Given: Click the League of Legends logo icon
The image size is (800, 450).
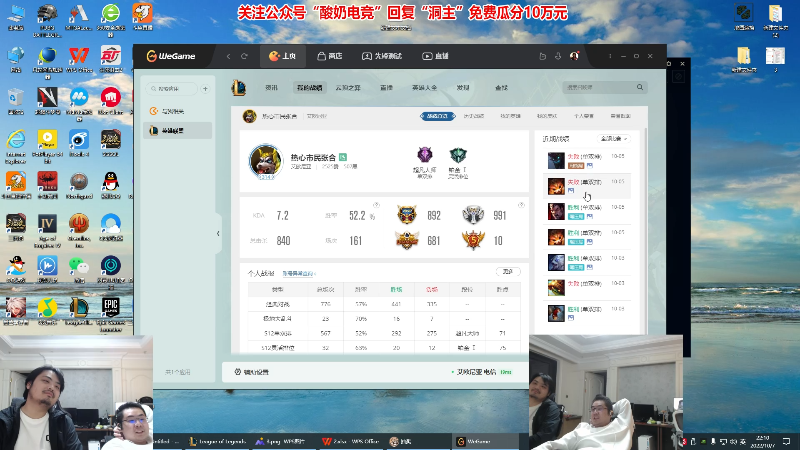Looking at the screenshot, I should coord(238,88).
